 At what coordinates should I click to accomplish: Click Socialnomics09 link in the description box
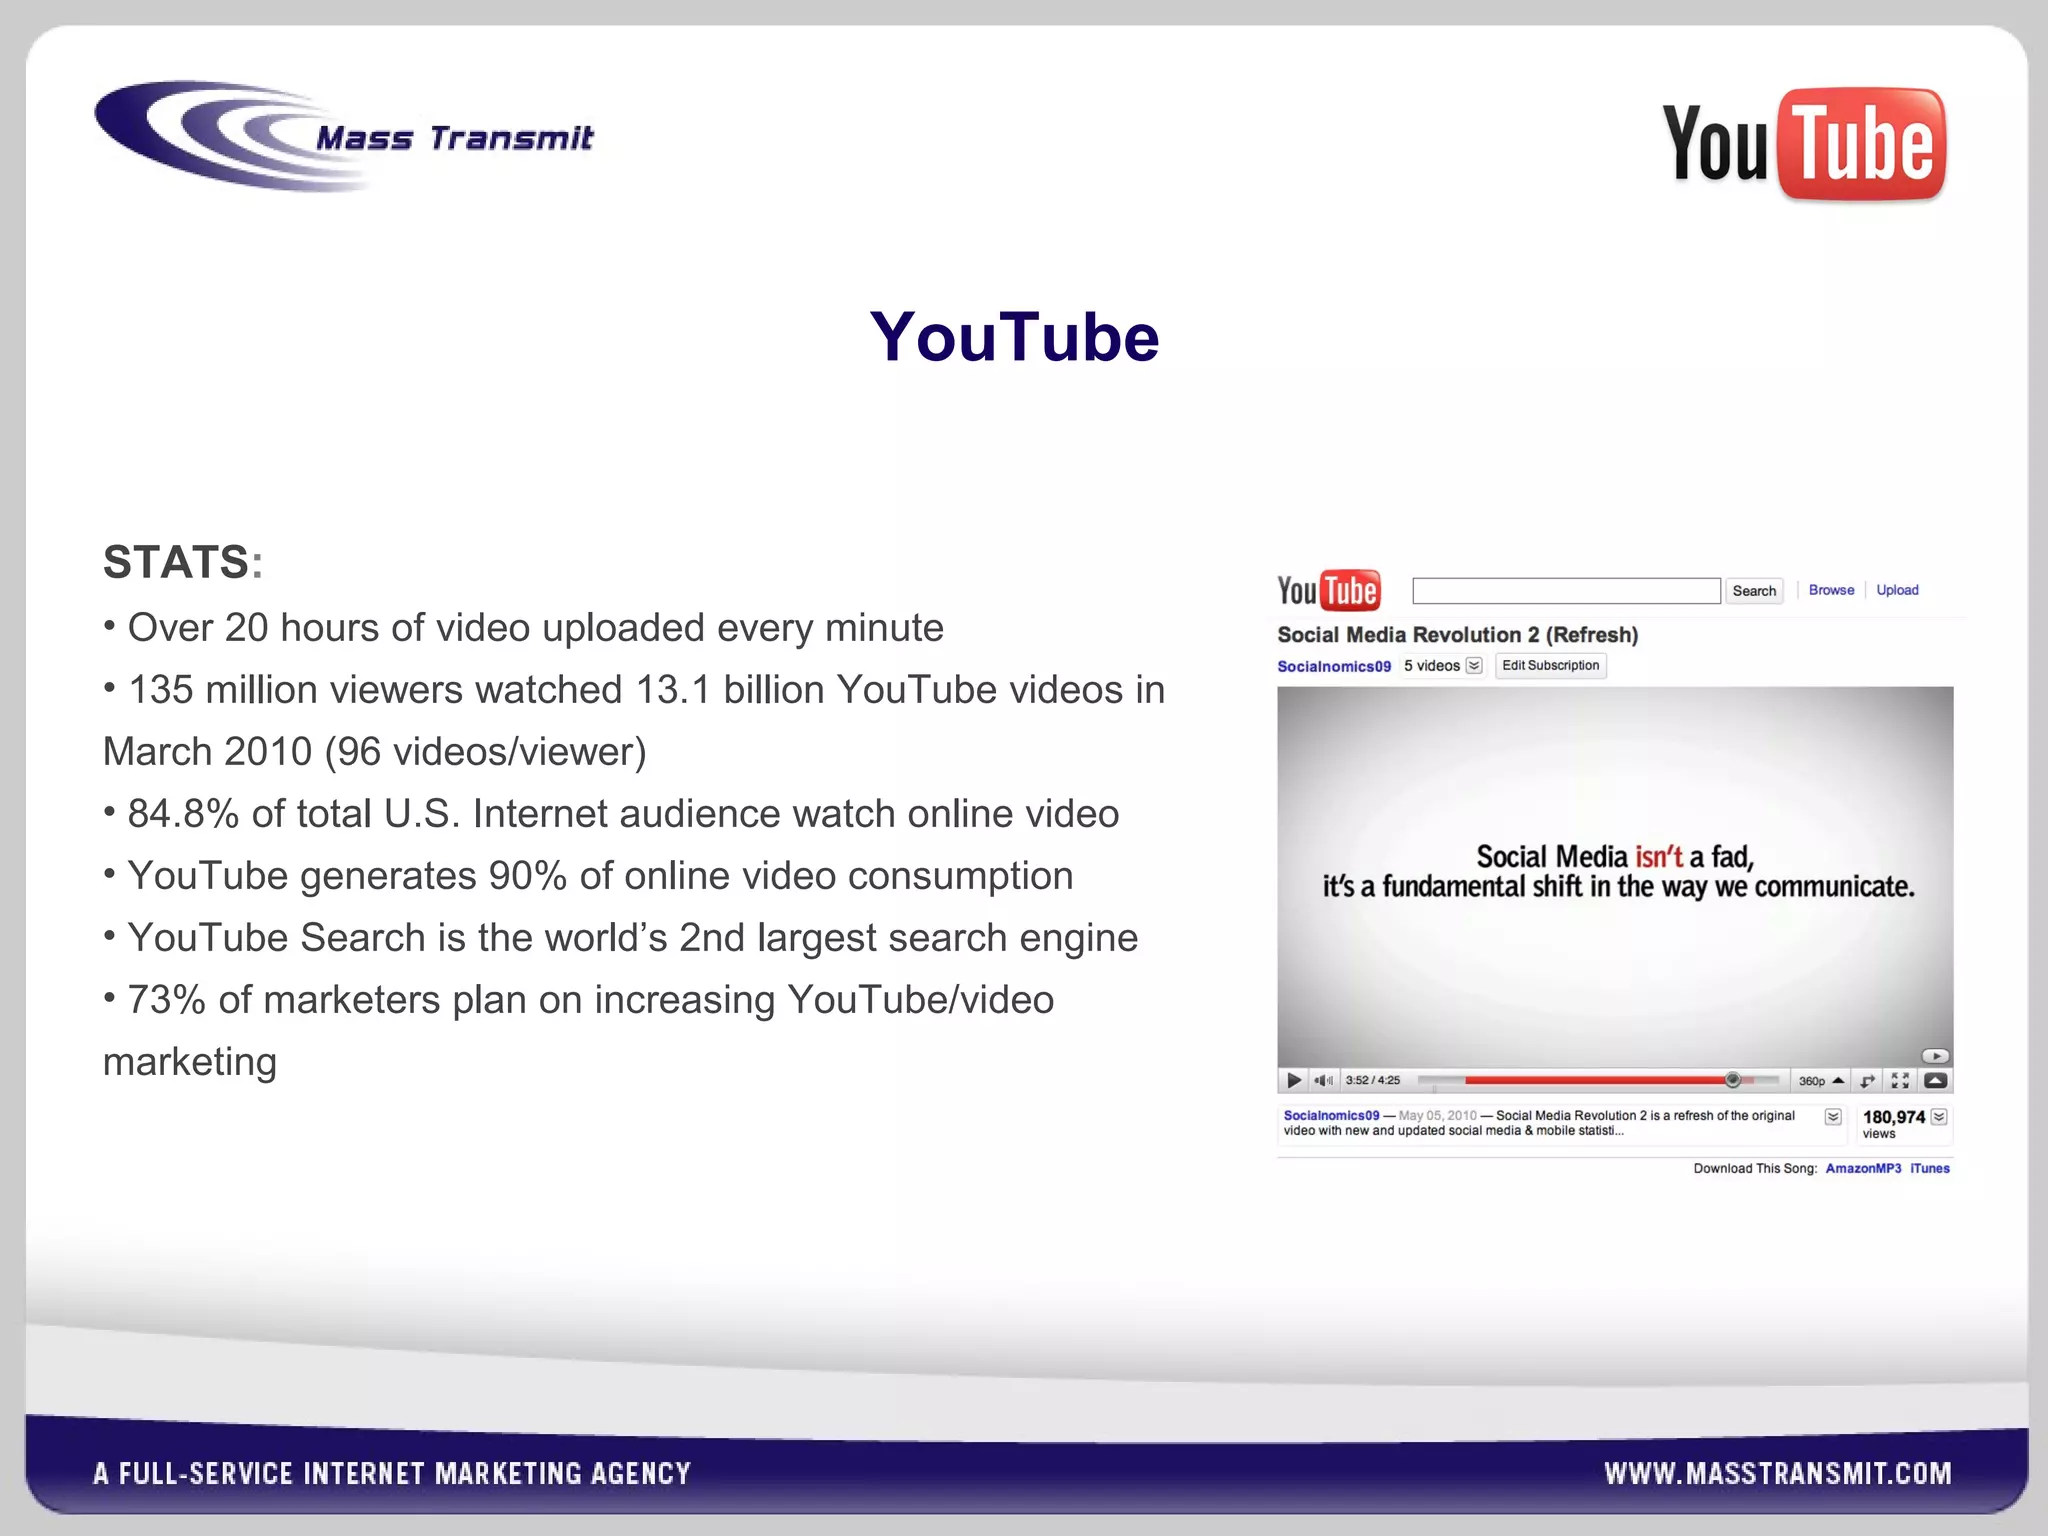(x=1331, y=1115)
